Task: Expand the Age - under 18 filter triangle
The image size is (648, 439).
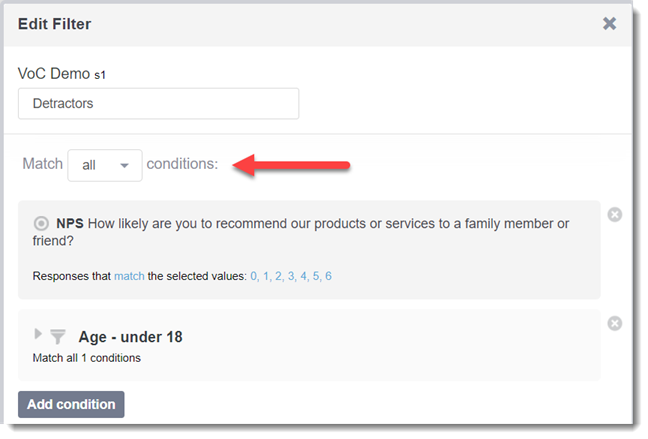Action: click(38, 334)
